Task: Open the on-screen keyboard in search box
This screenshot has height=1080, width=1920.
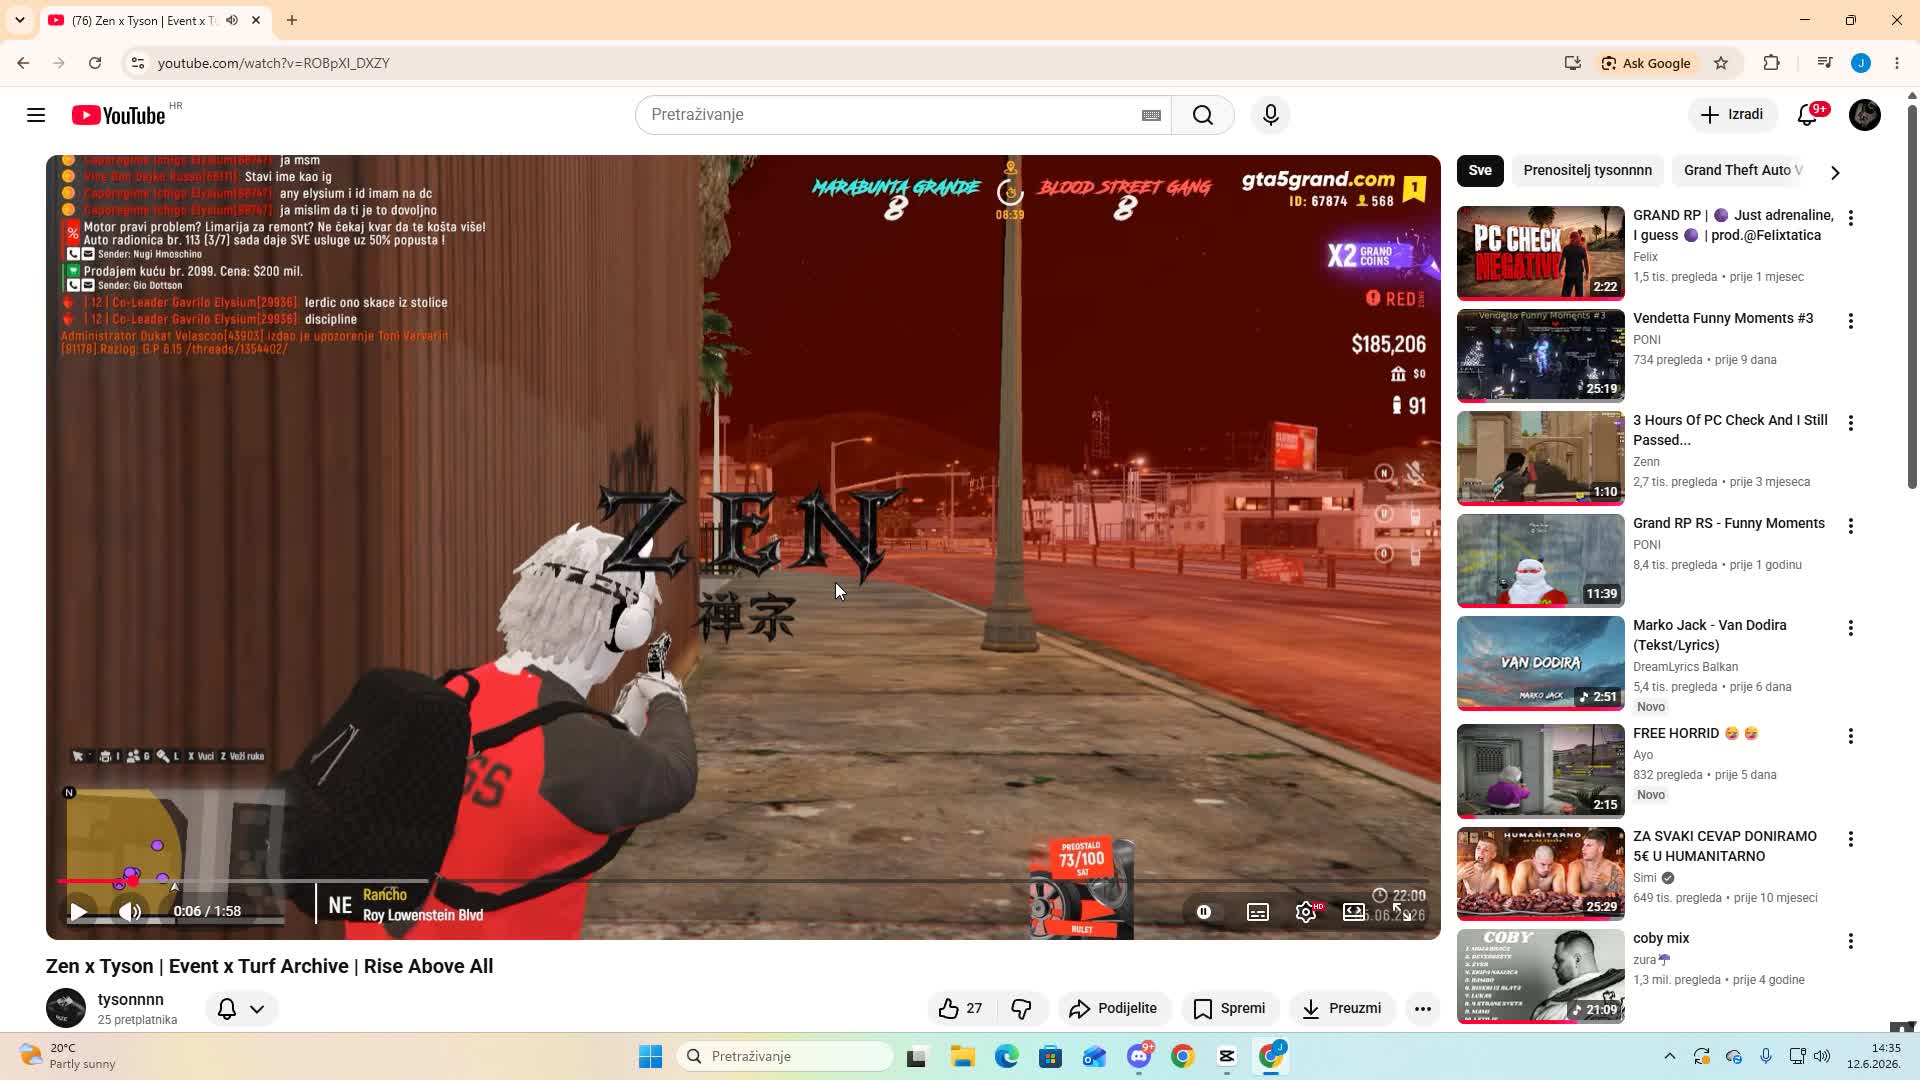Action: pos(1151,115)
